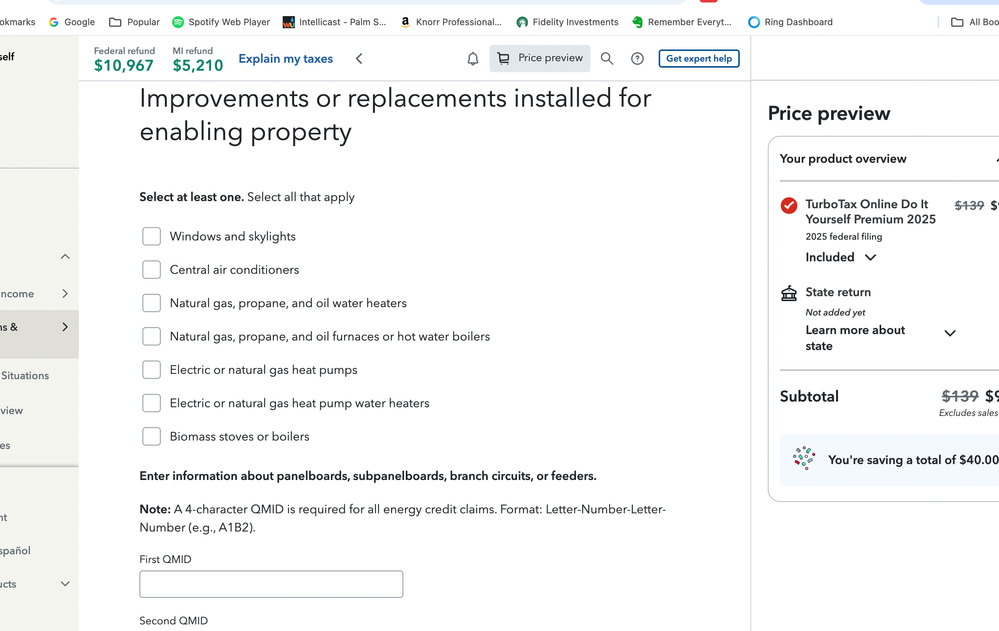
Task: Open the Google bookmark
Action: (72, 22)
